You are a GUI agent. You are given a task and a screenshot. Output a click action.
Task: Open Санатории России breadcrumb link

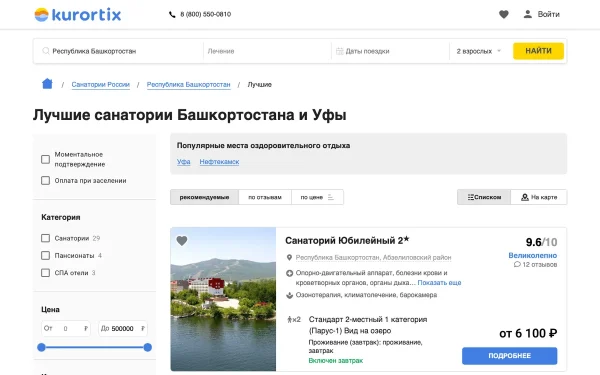click(101, 85)
